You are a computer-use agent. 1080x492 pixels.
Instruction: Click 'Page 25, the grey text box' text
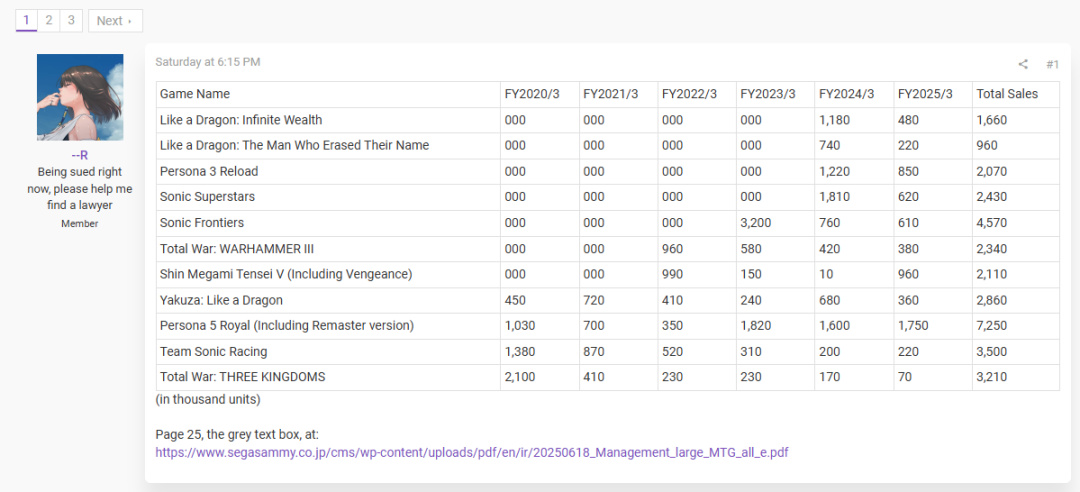pos(235,435)
